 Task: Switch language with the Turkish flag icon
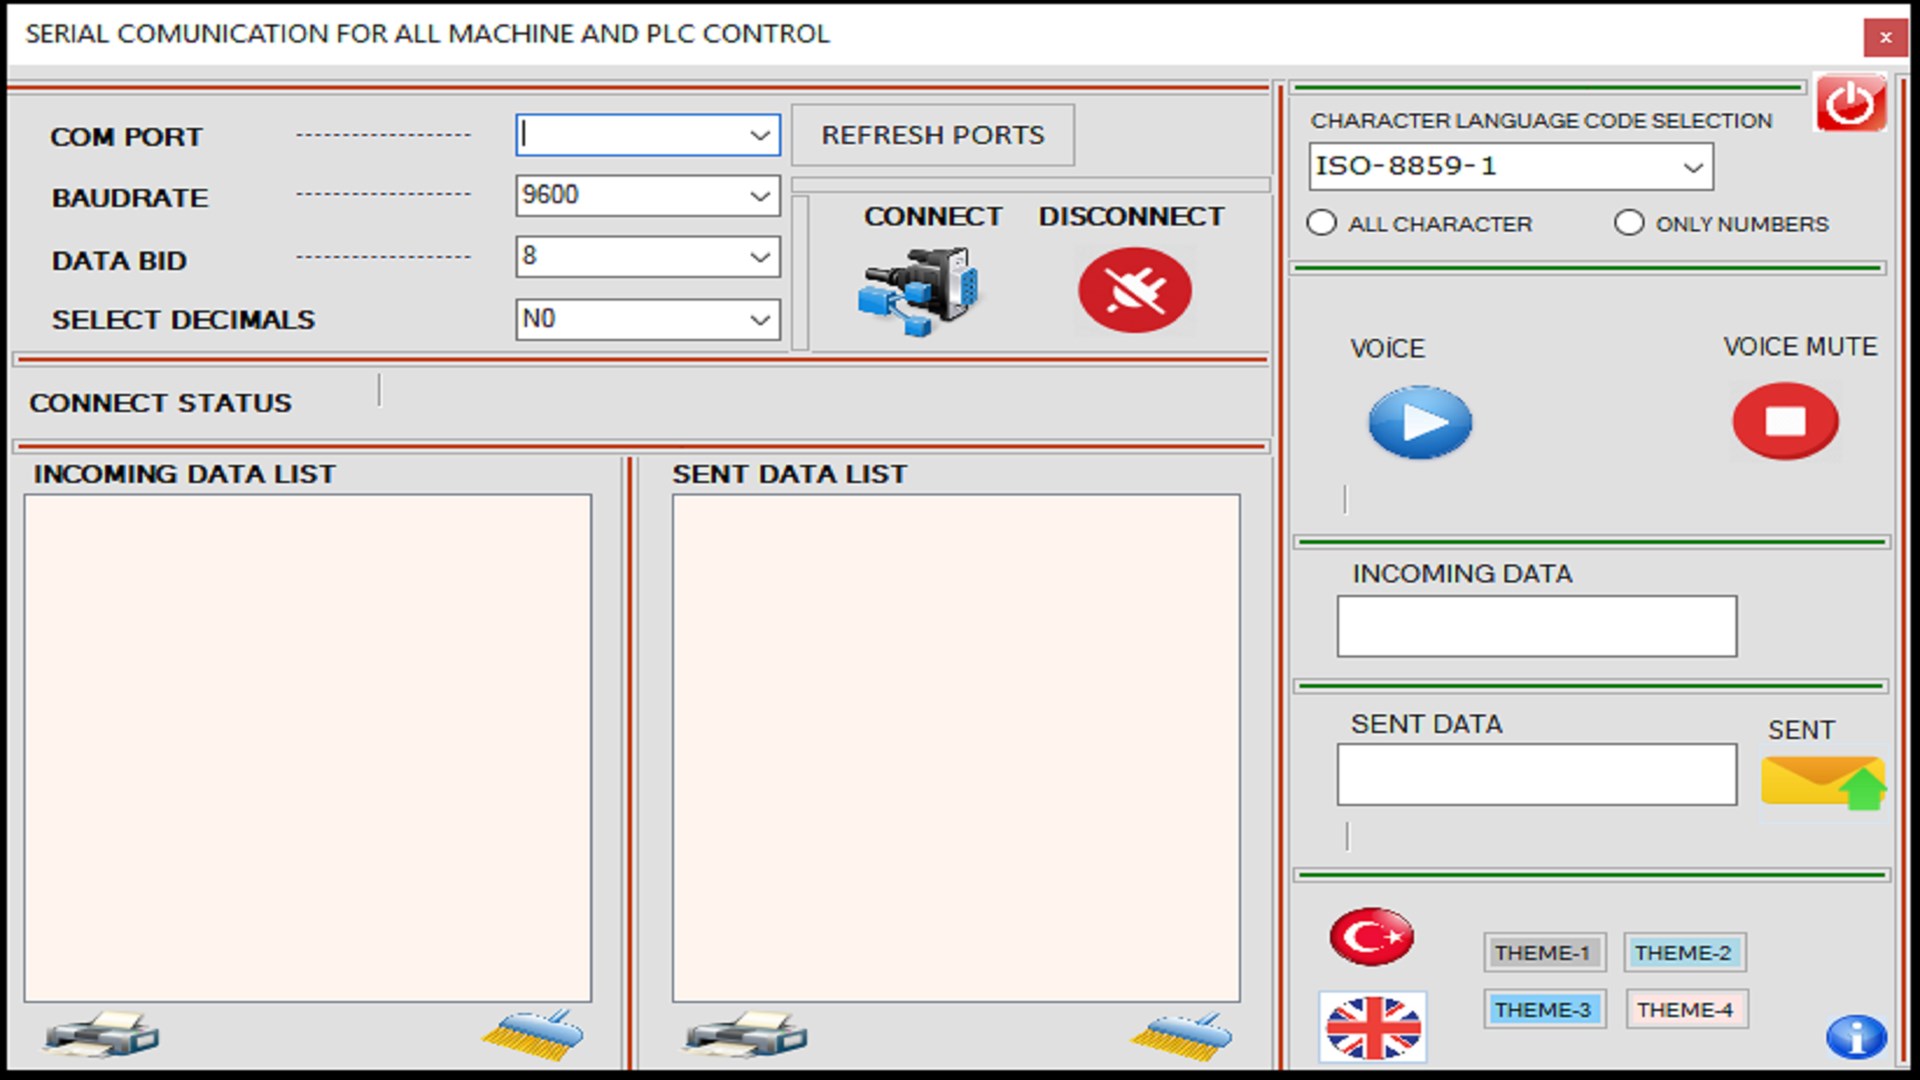click(x=1371, y=936)
